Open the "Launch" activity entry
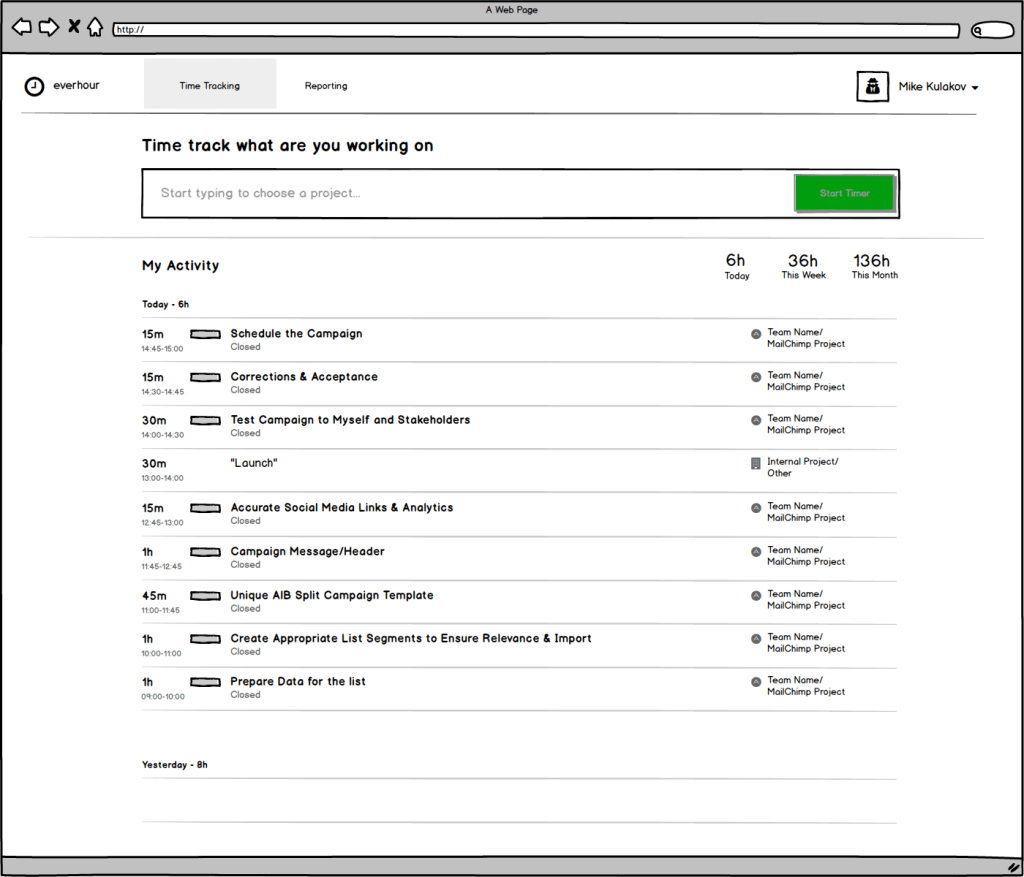Image resolution: width=1024 pixels, height=877 pixels. [x=254, y=463]
